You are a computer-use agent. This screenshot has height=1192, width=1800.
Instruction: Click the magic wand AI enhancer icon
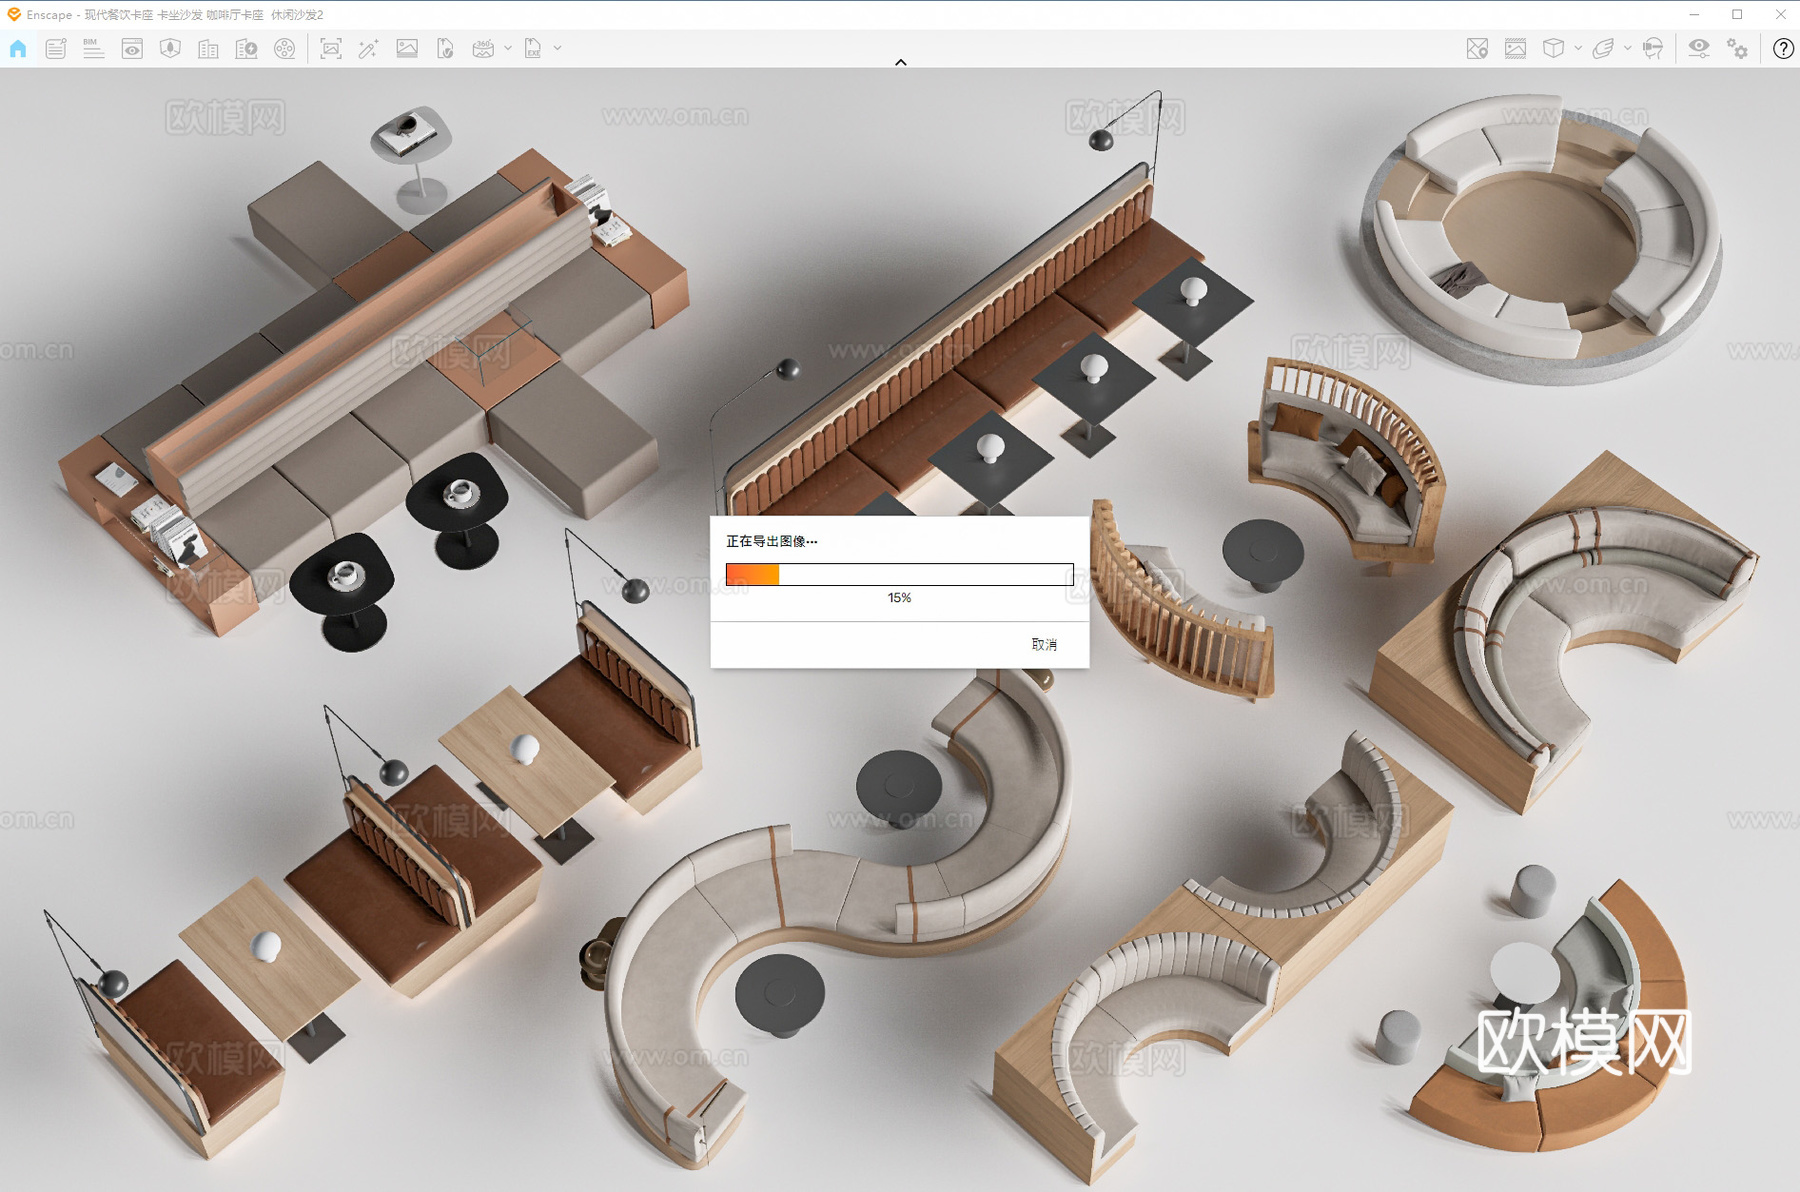369,48
